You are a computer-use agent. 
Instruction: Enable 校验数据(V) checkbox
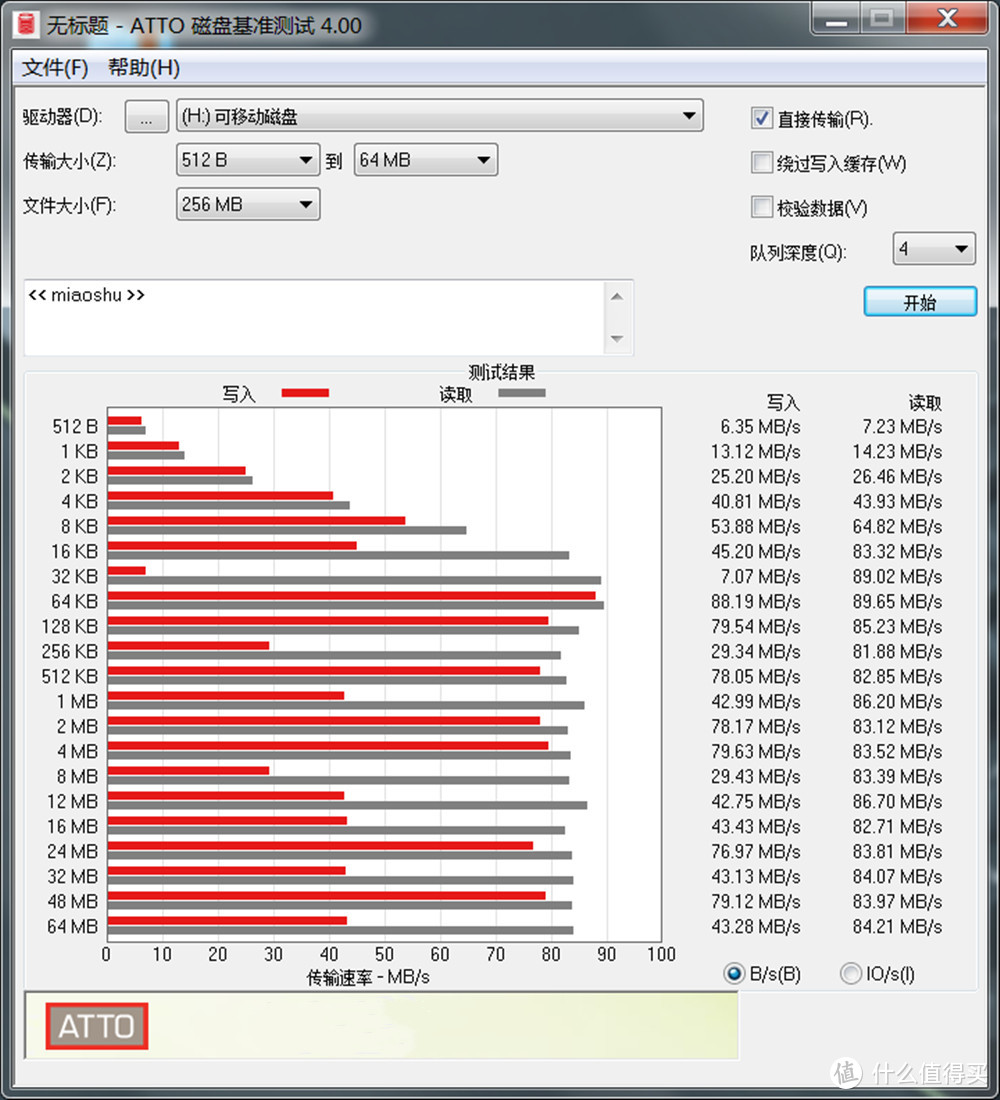pyautogui.click(x=761, y=207)
